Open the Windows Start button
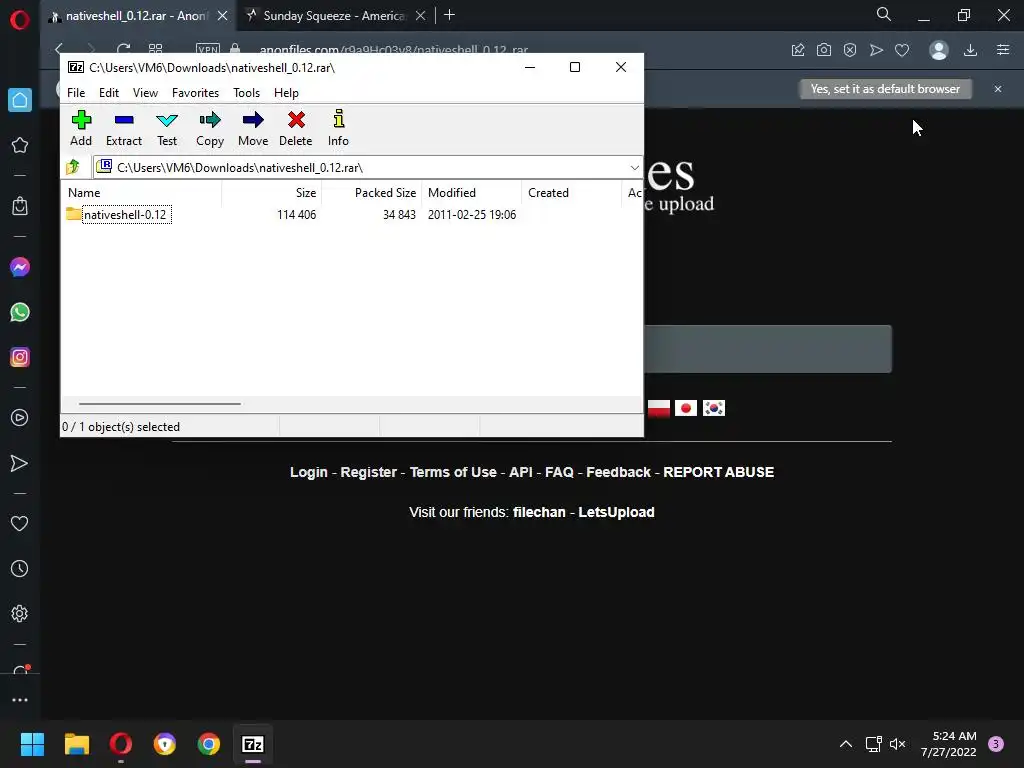Image resolution: width=1024 pixels, height=768 pixels. (x=32, y=744)
